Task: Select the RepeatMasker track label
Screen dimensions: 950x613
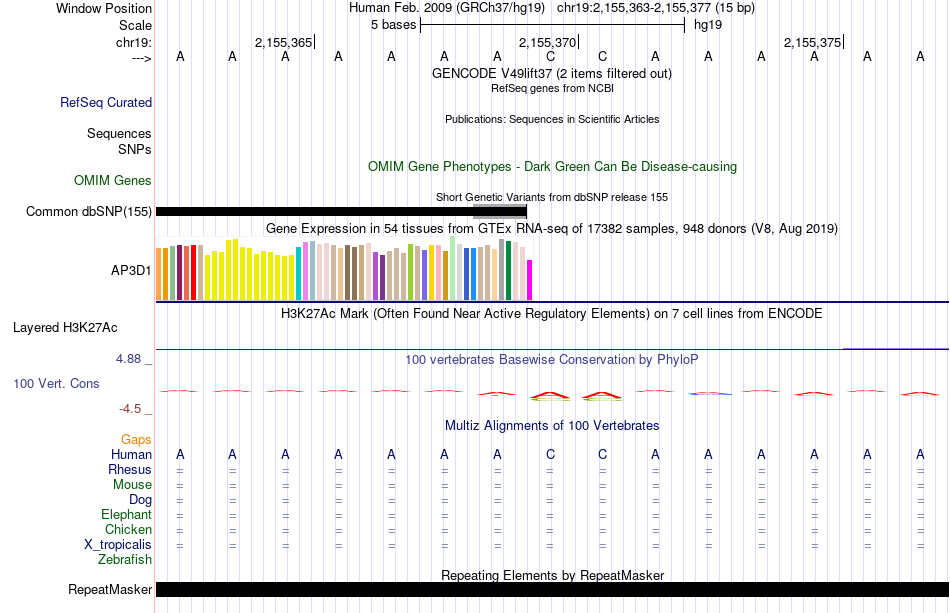Action: [x=110, y=589]
